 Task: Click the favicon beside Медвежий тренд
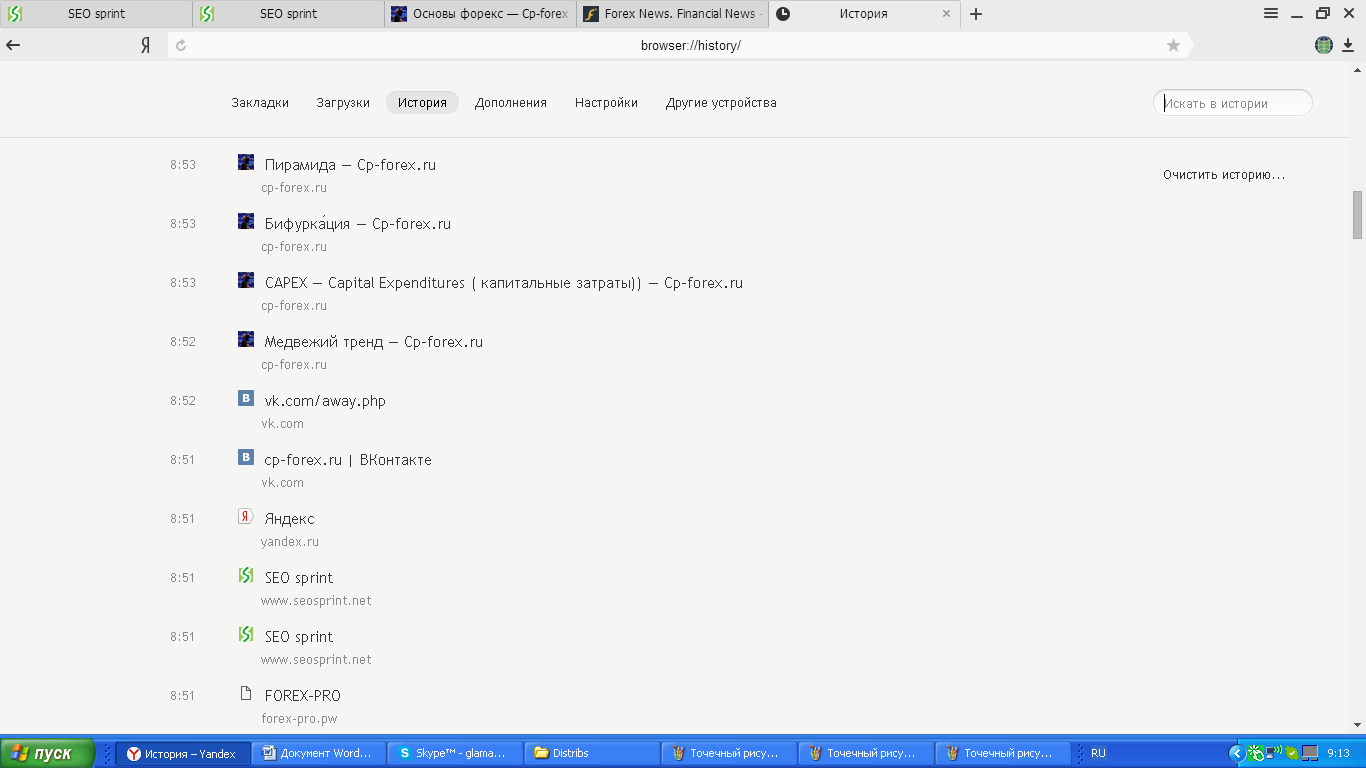pyautogui.click(x=246, y=339)
